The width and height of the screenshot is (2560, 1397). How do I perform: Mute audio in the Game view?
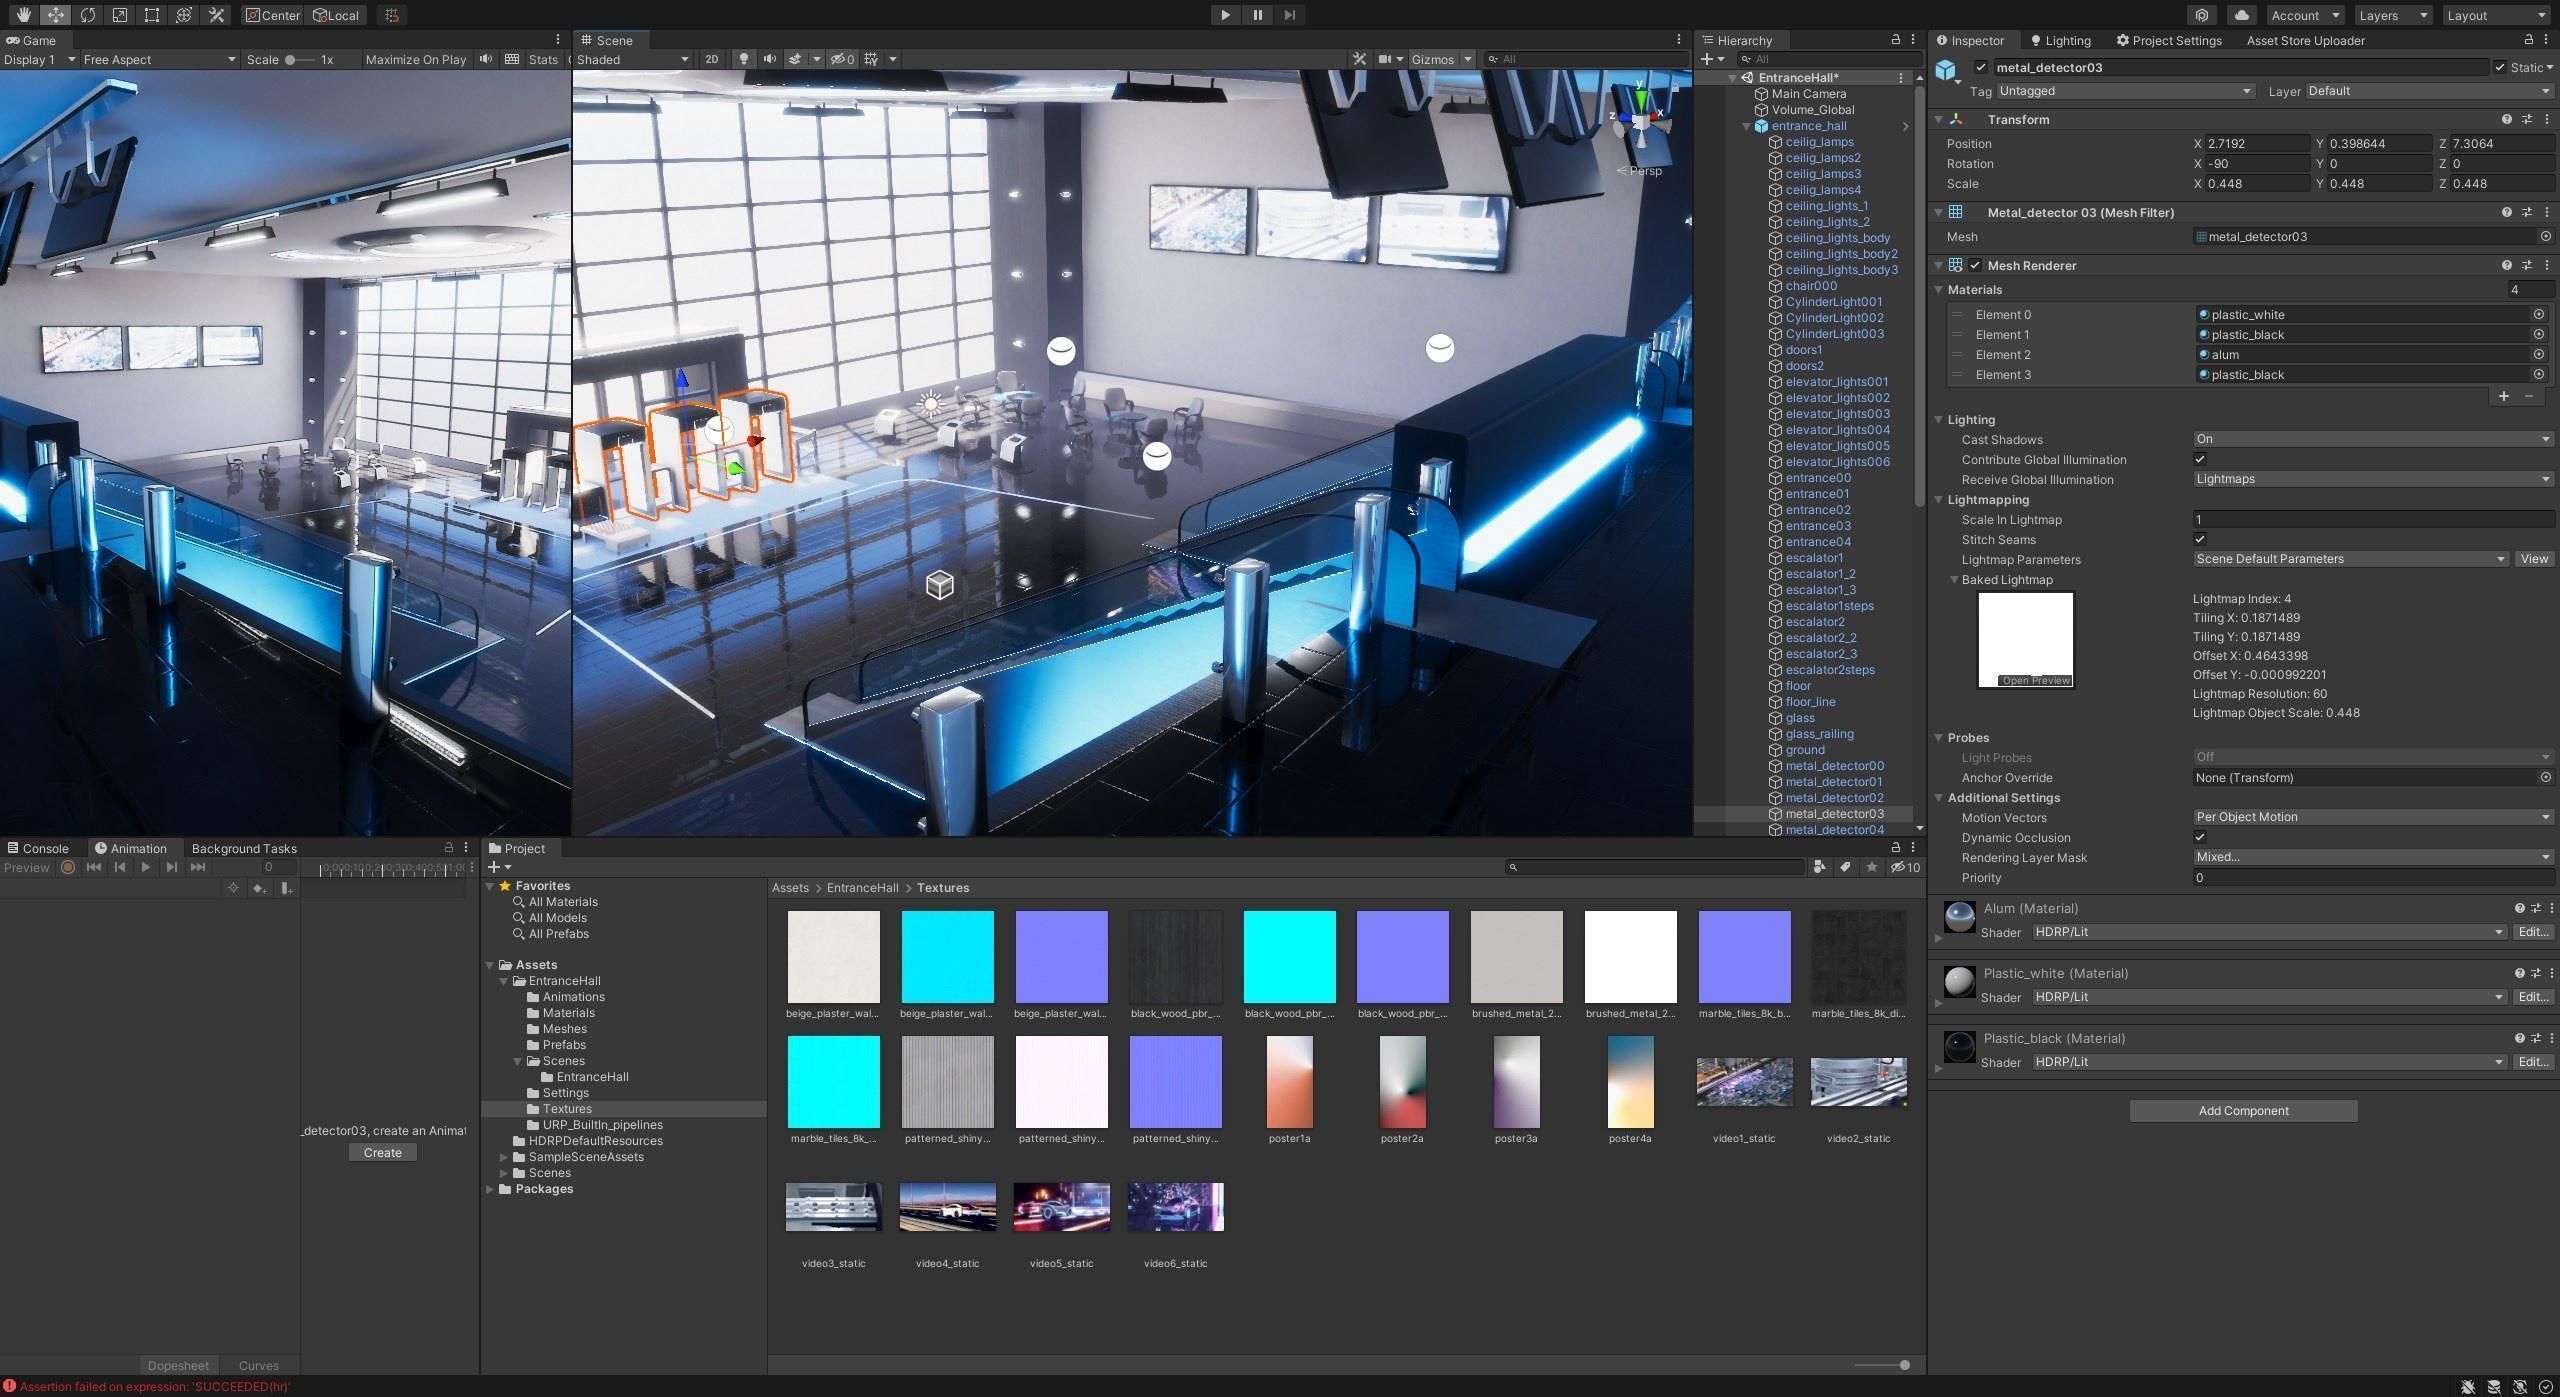486,59
